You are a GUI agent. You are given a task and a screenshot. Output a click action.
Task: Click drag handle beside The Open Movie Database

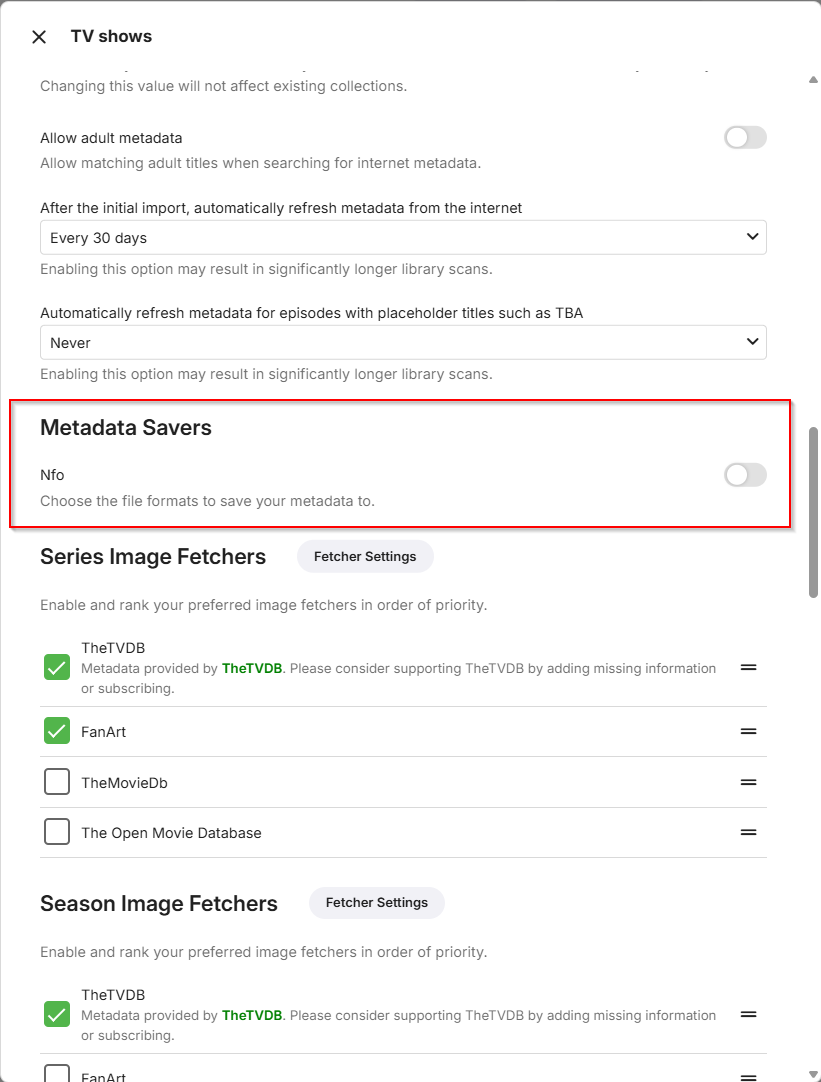tap(748, 832)
